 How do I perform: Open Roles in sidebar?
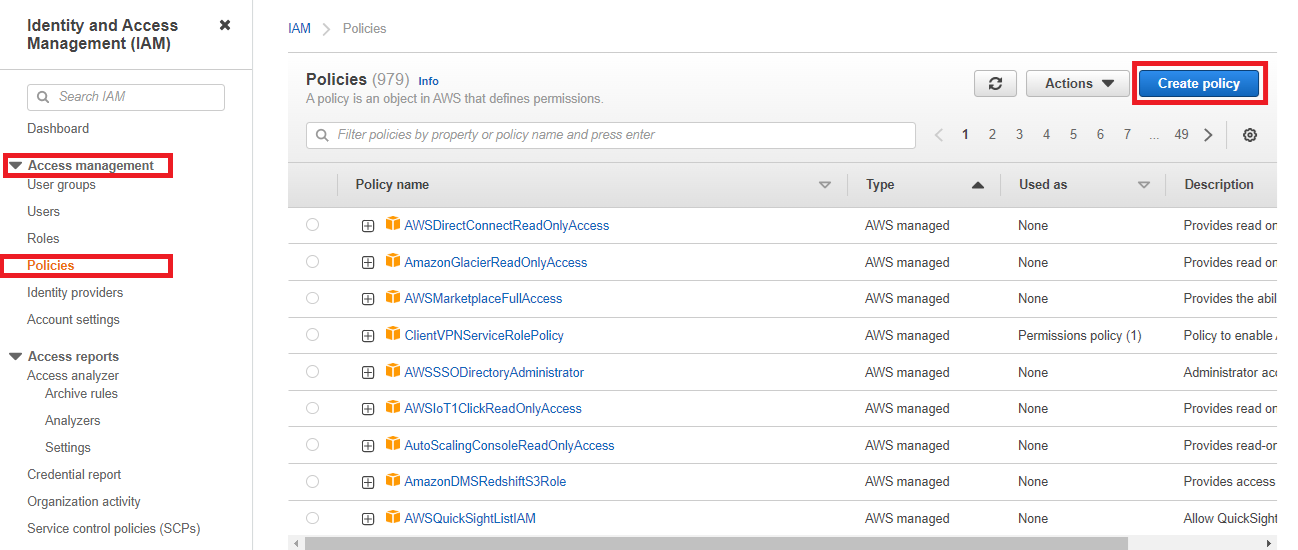pos(43,238)
